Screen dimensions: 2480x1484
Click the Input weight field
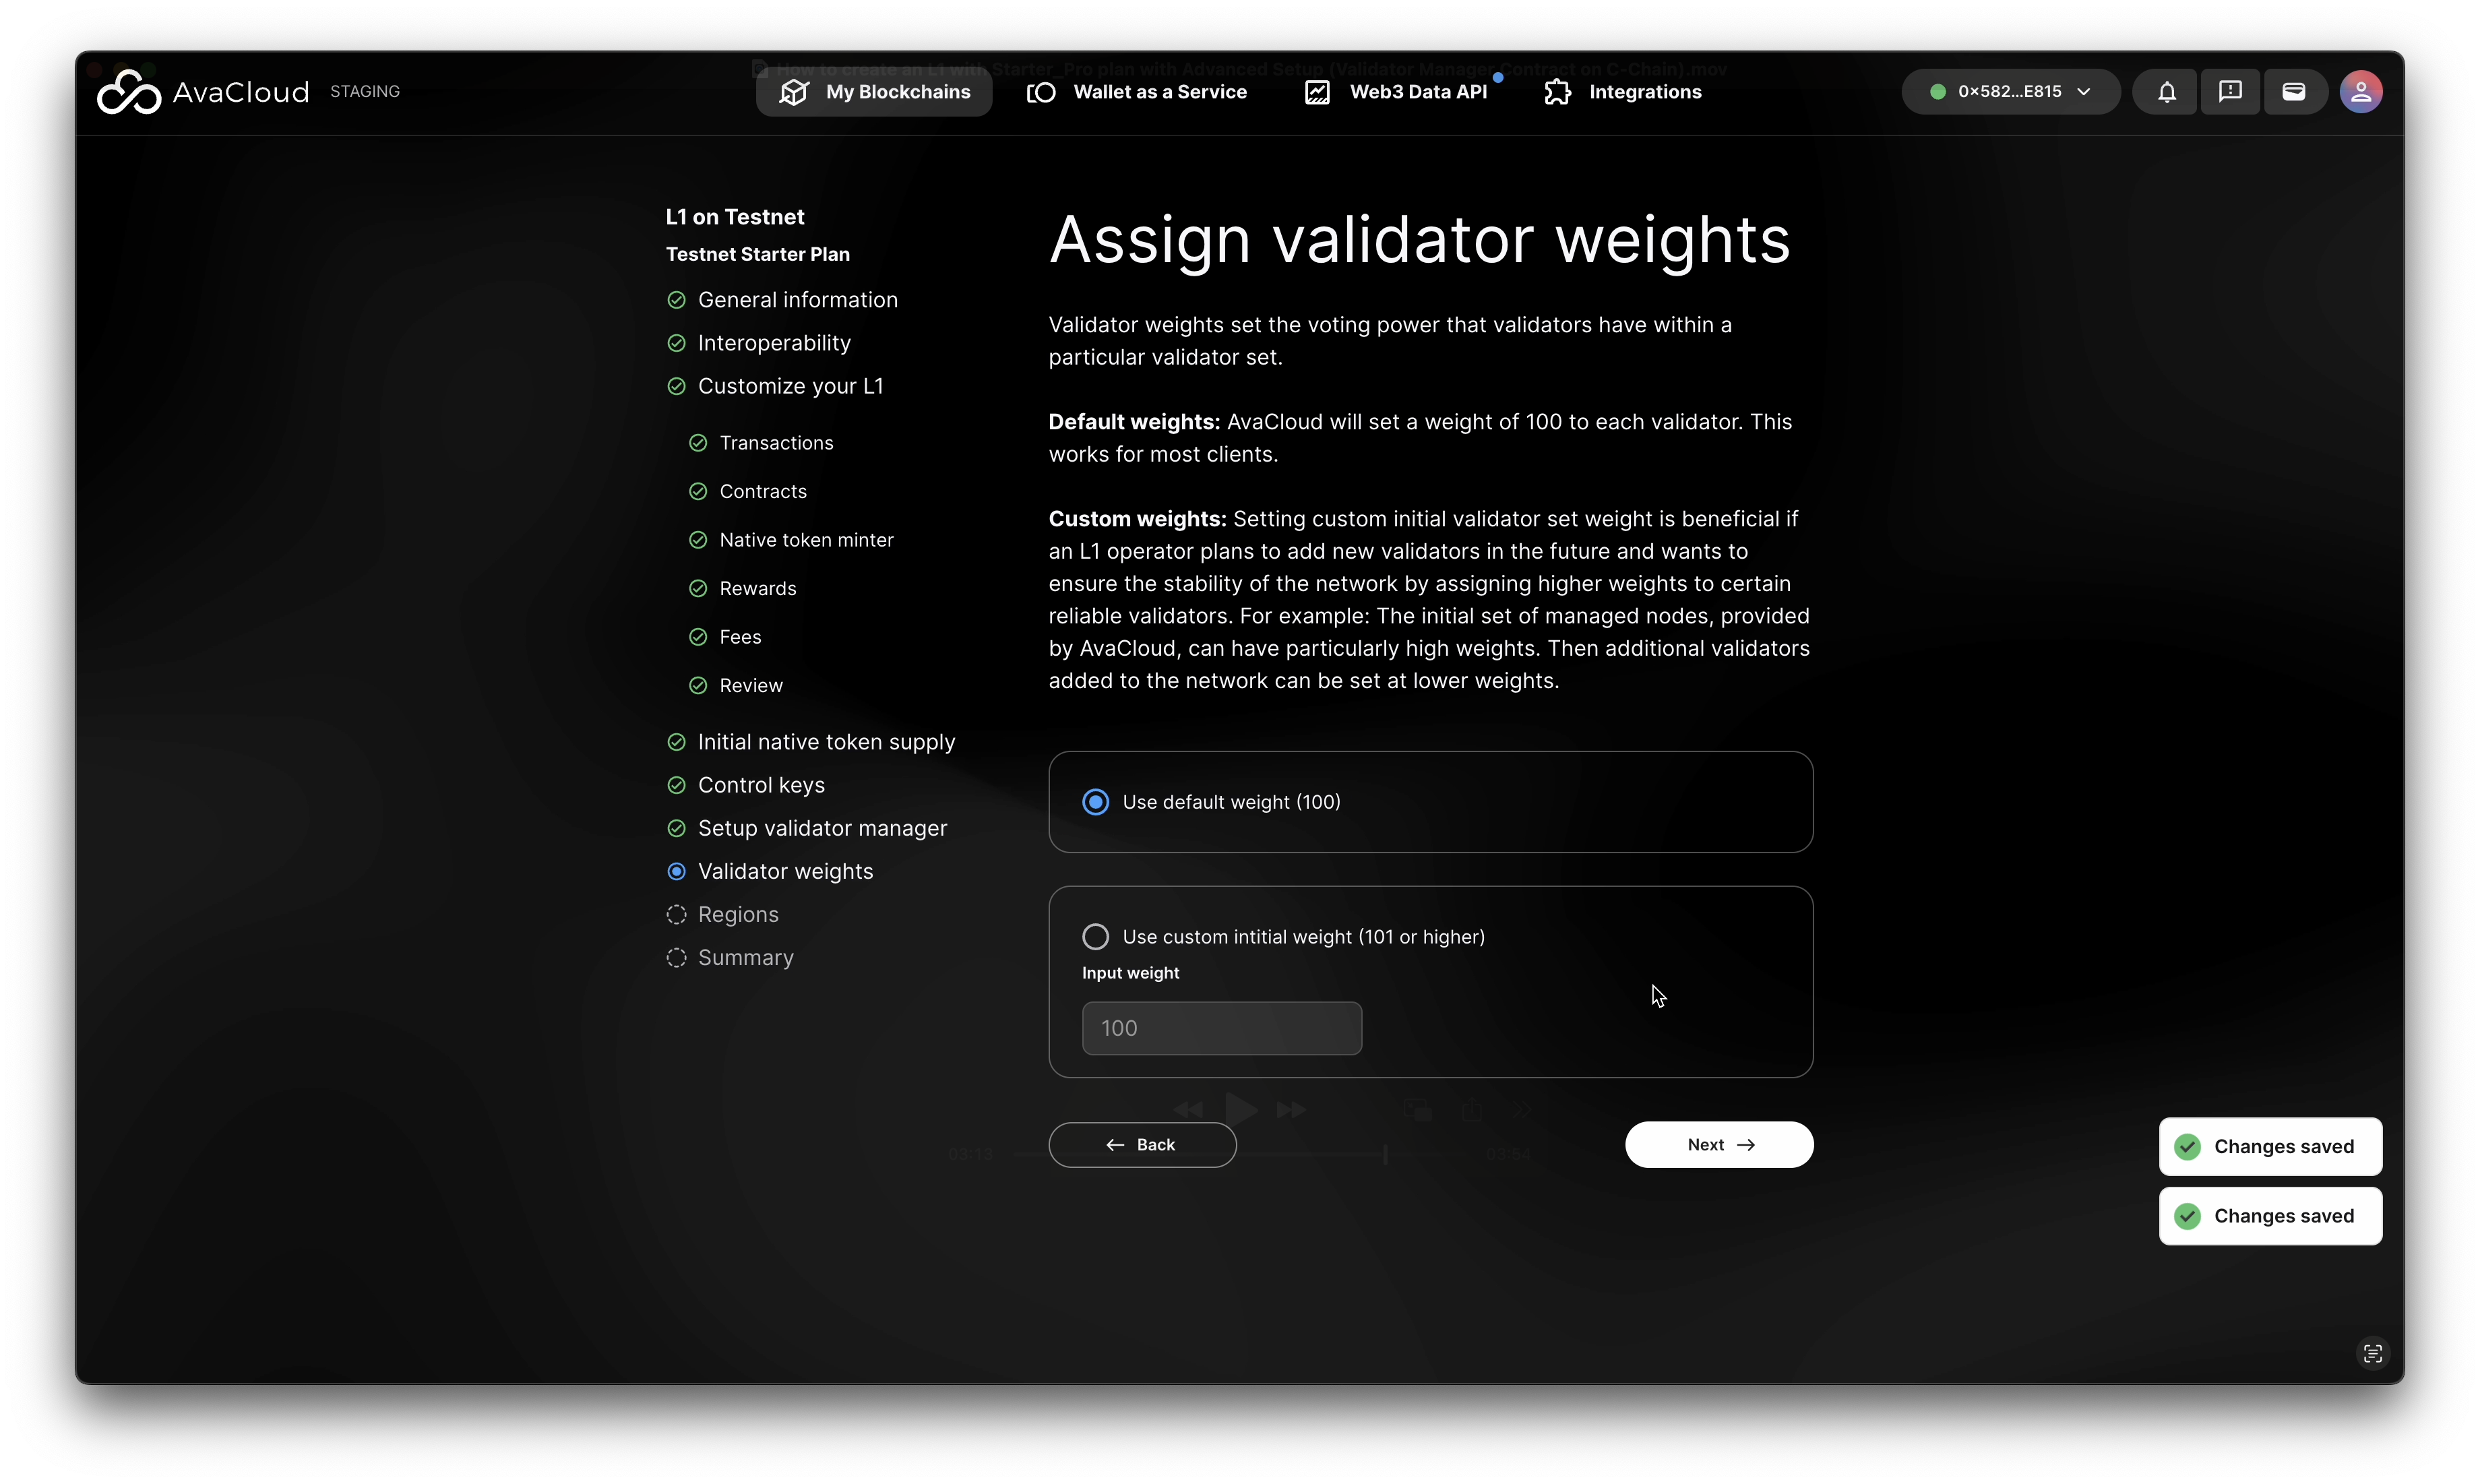click(1221, 1028)
